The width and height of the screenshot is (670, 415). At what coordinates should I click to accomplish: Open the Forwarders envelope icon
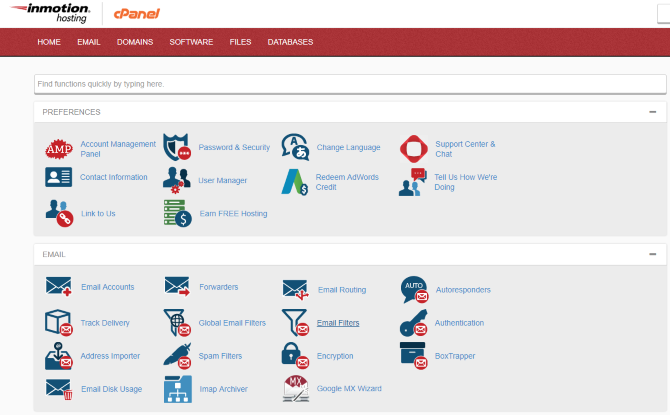tap(177, 287)
